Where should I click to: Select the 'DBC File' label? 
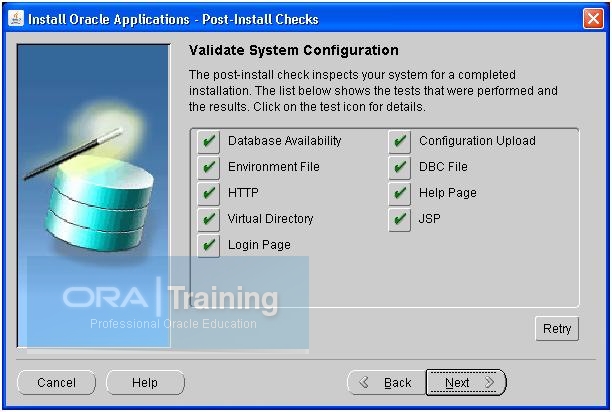(x=443, y=167)
